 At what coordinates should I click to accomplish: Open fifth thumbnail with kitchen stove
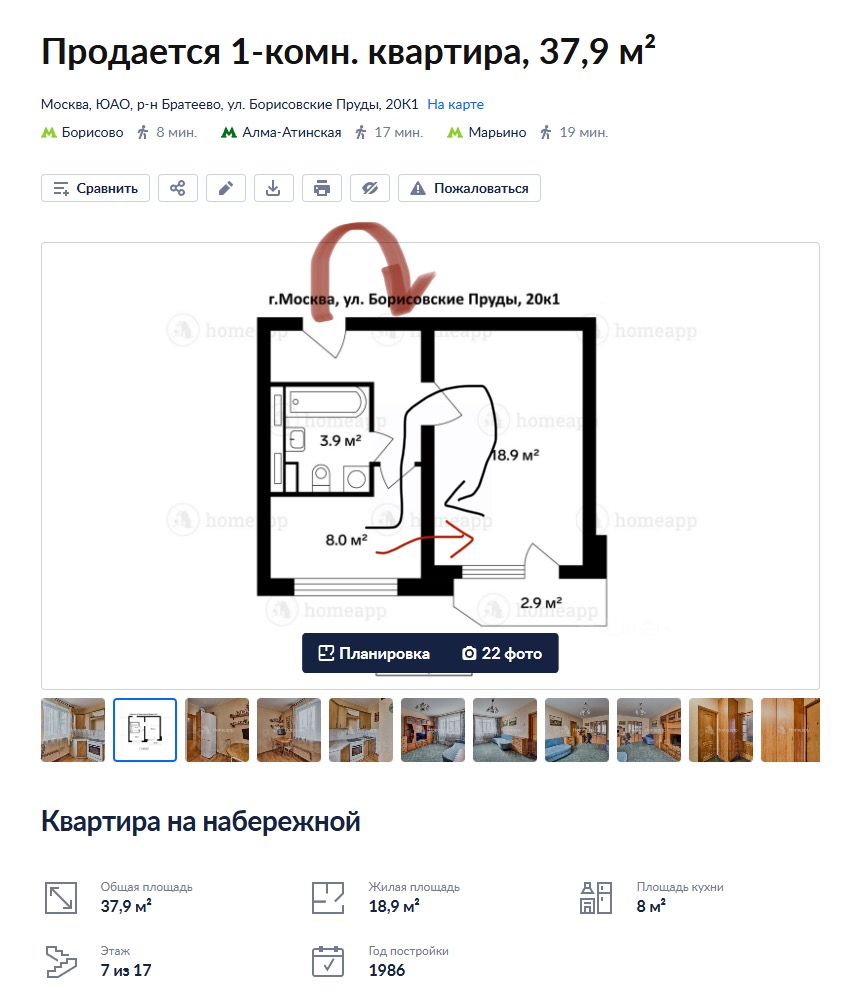361,730
